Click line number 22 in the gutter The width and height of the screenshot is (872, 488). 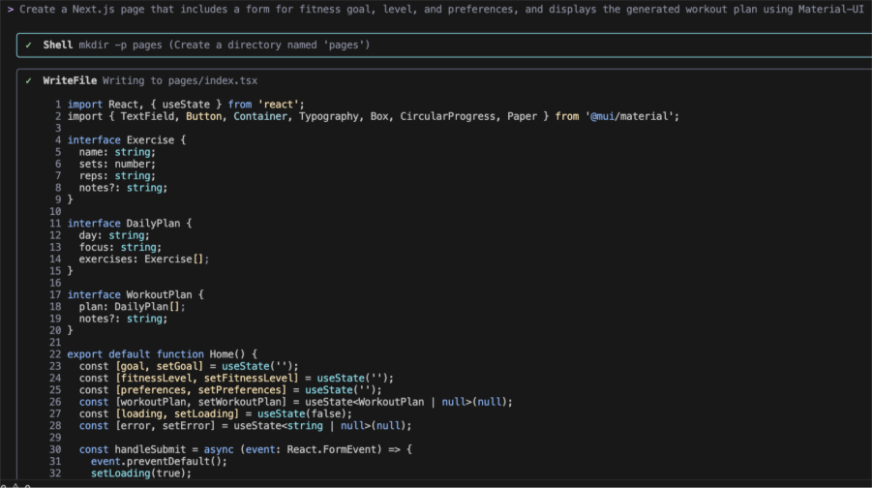[56, 354]
